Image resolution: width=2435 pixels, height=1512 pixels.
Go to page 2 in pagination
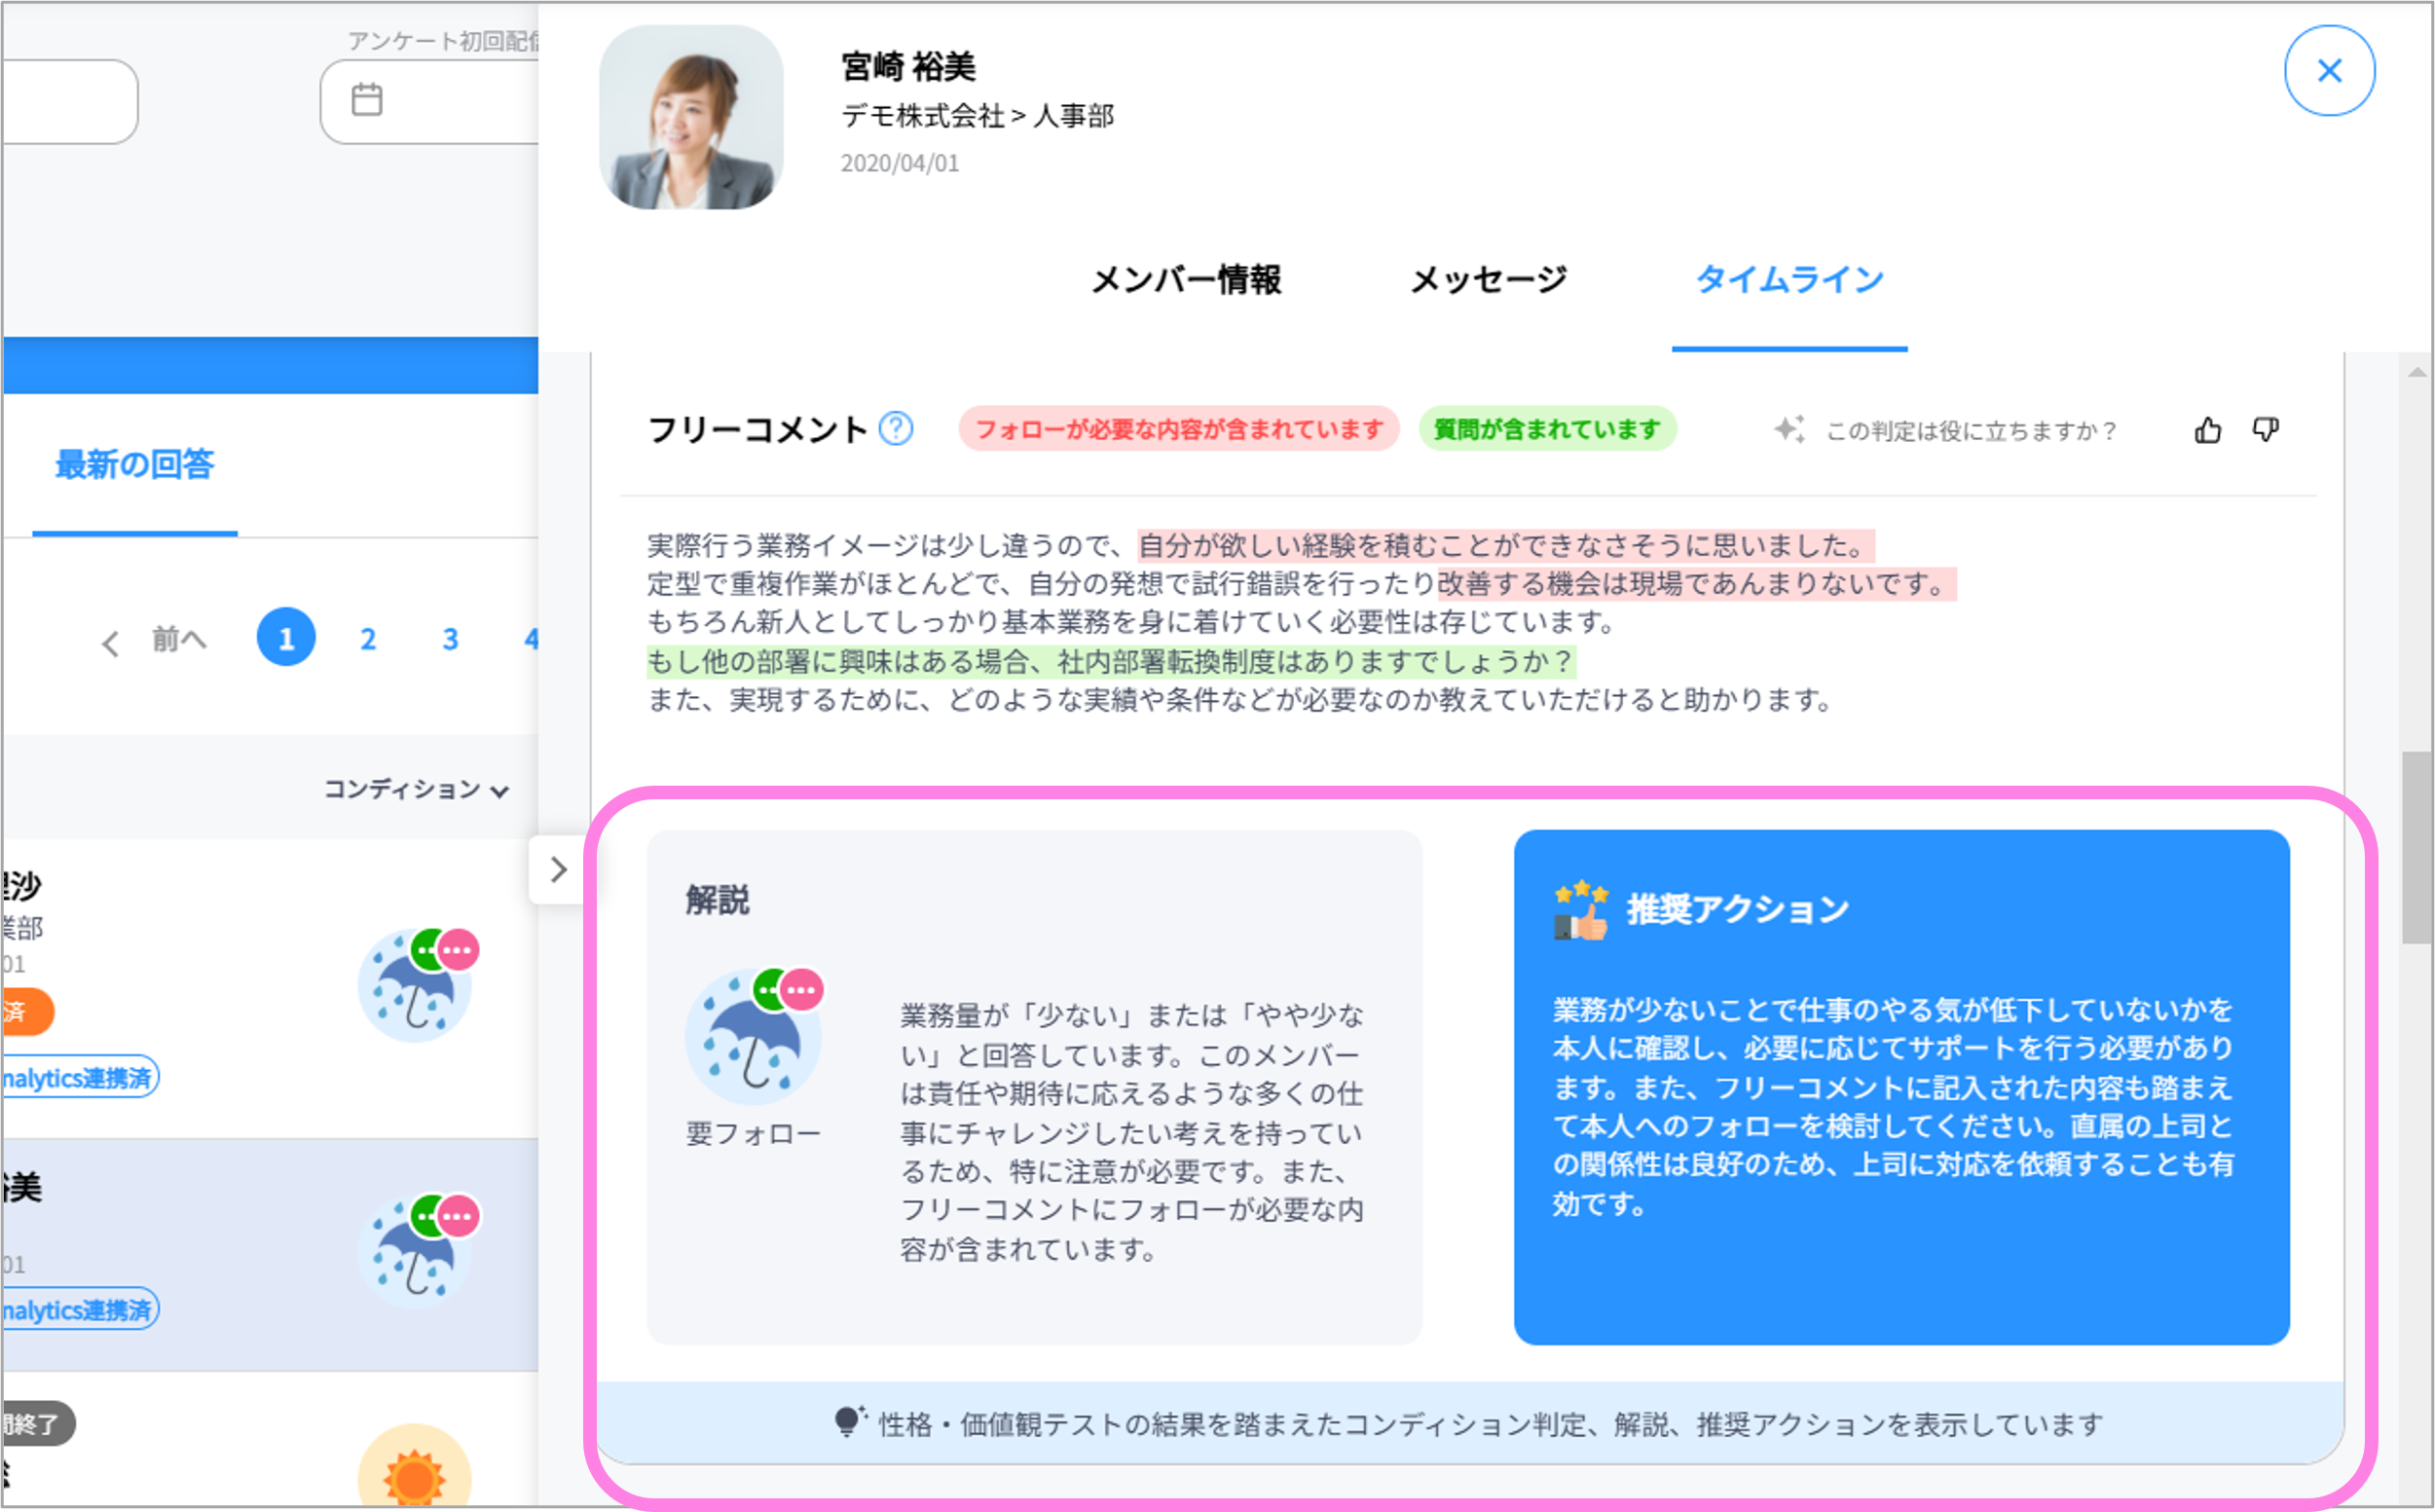coord(368,640)
